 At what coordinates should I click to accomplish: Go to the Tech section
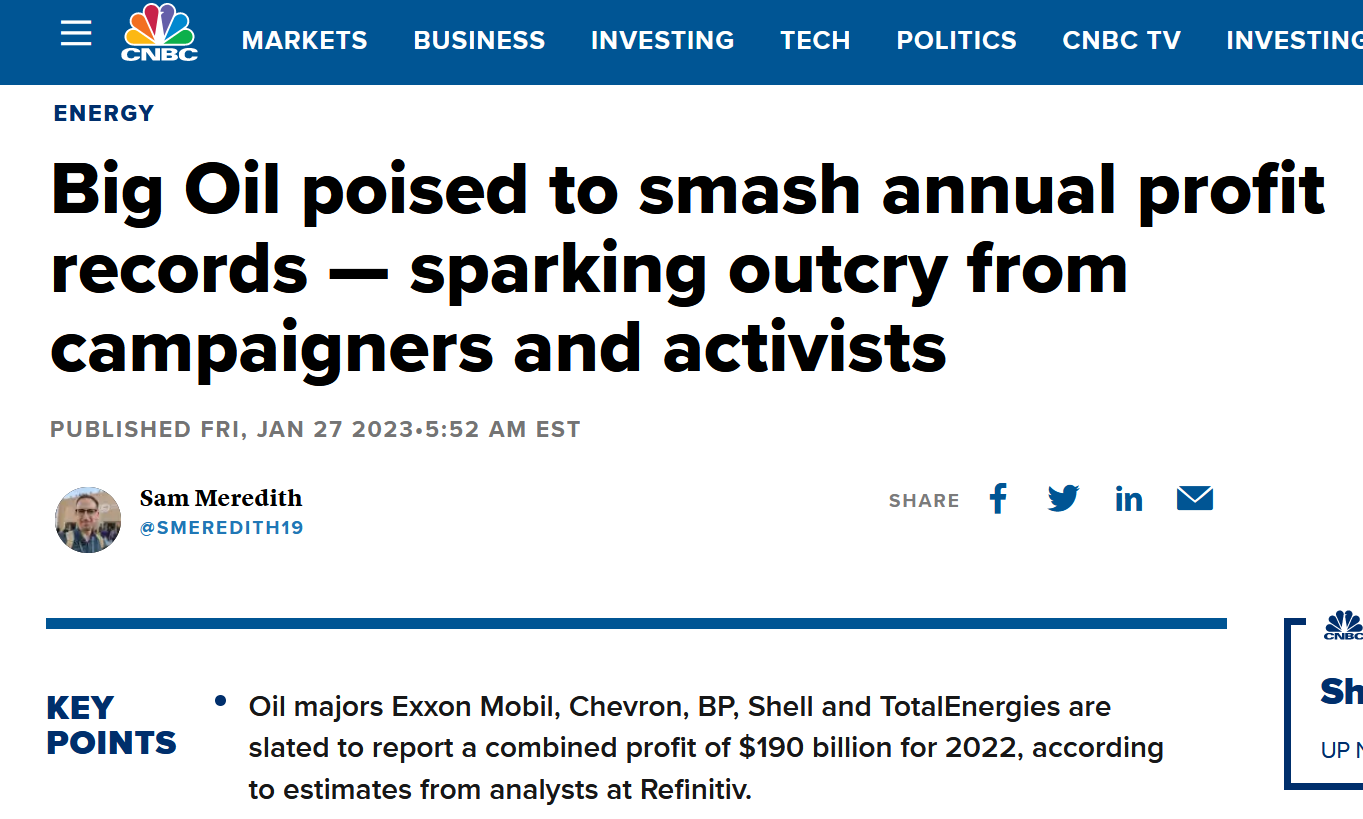[816, 41]
